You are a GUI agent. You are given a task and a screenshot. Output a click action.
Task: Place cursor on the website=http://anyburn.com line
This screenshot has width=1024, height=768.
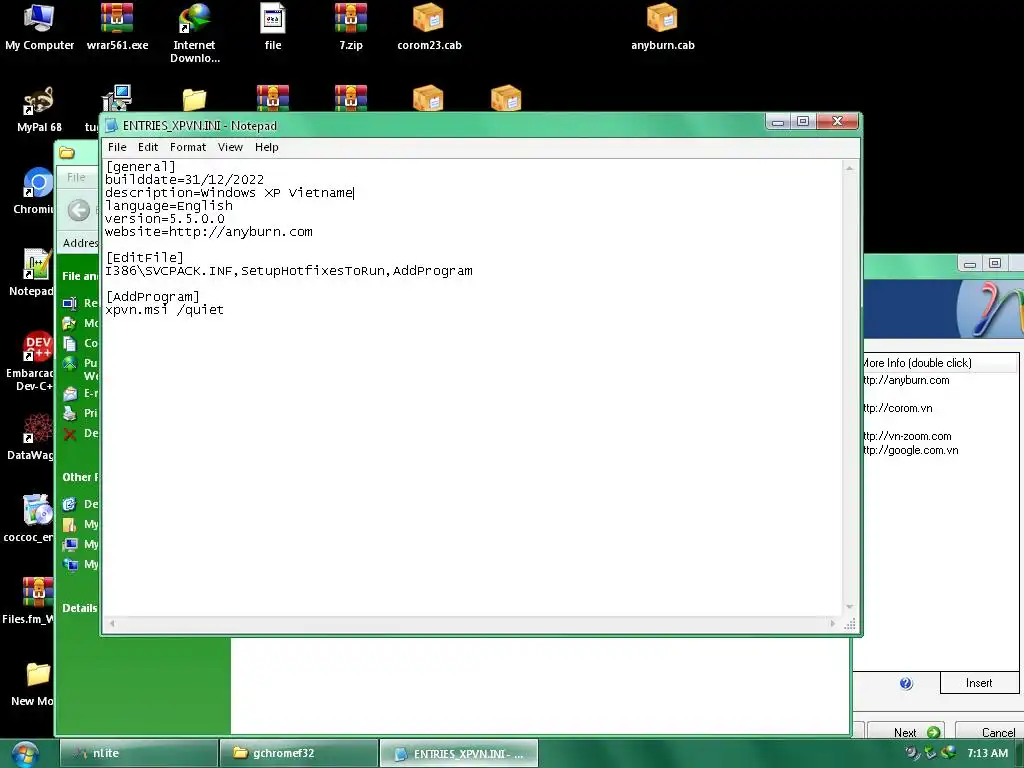coord(208,232)
